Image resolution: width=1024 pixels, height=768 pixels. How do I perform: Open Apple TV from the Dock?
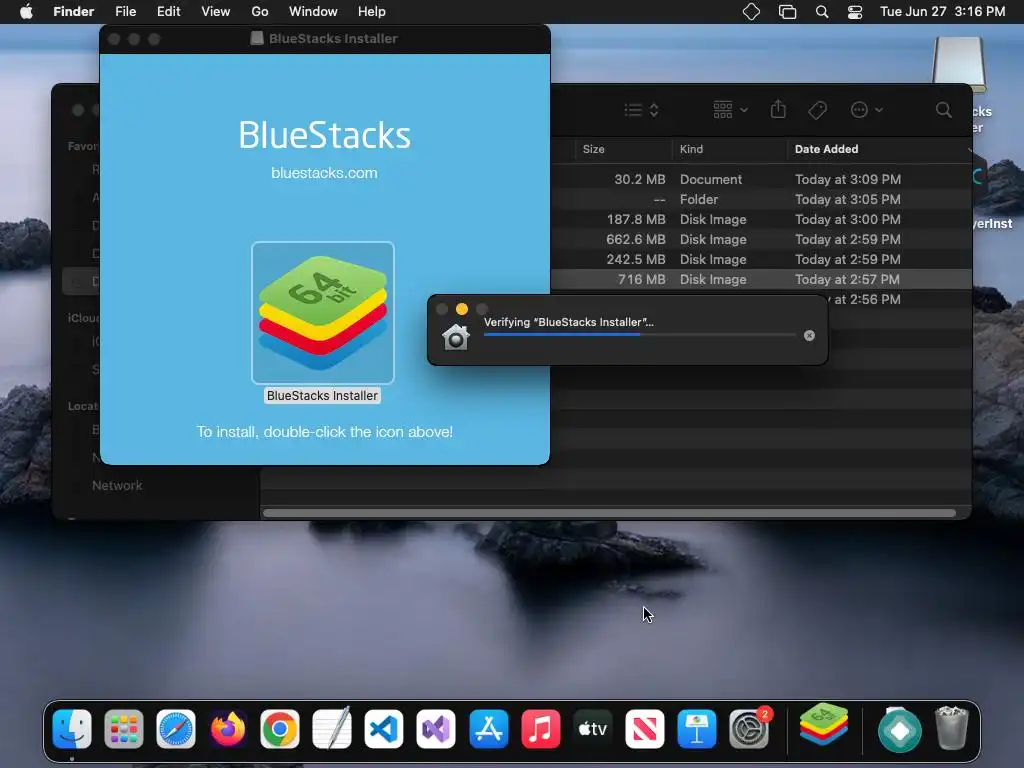pos(592,729)
